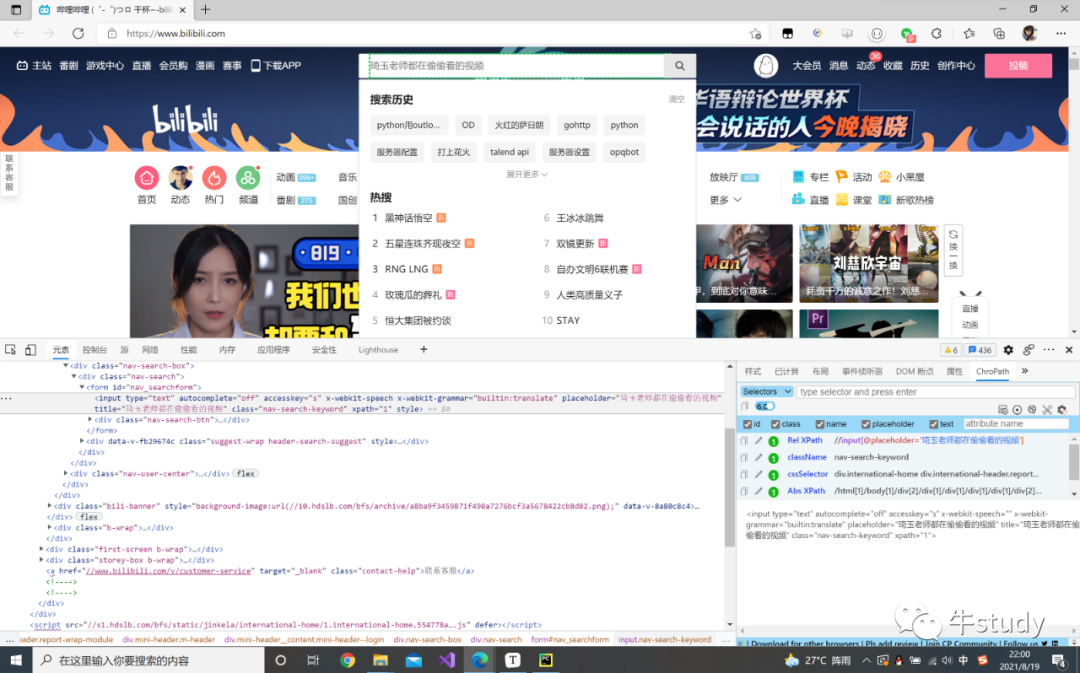Collapse the form nav_searchform node
Image resolution: width=1080 pixels, height=673 pixels.
click(x=82, y=387)
